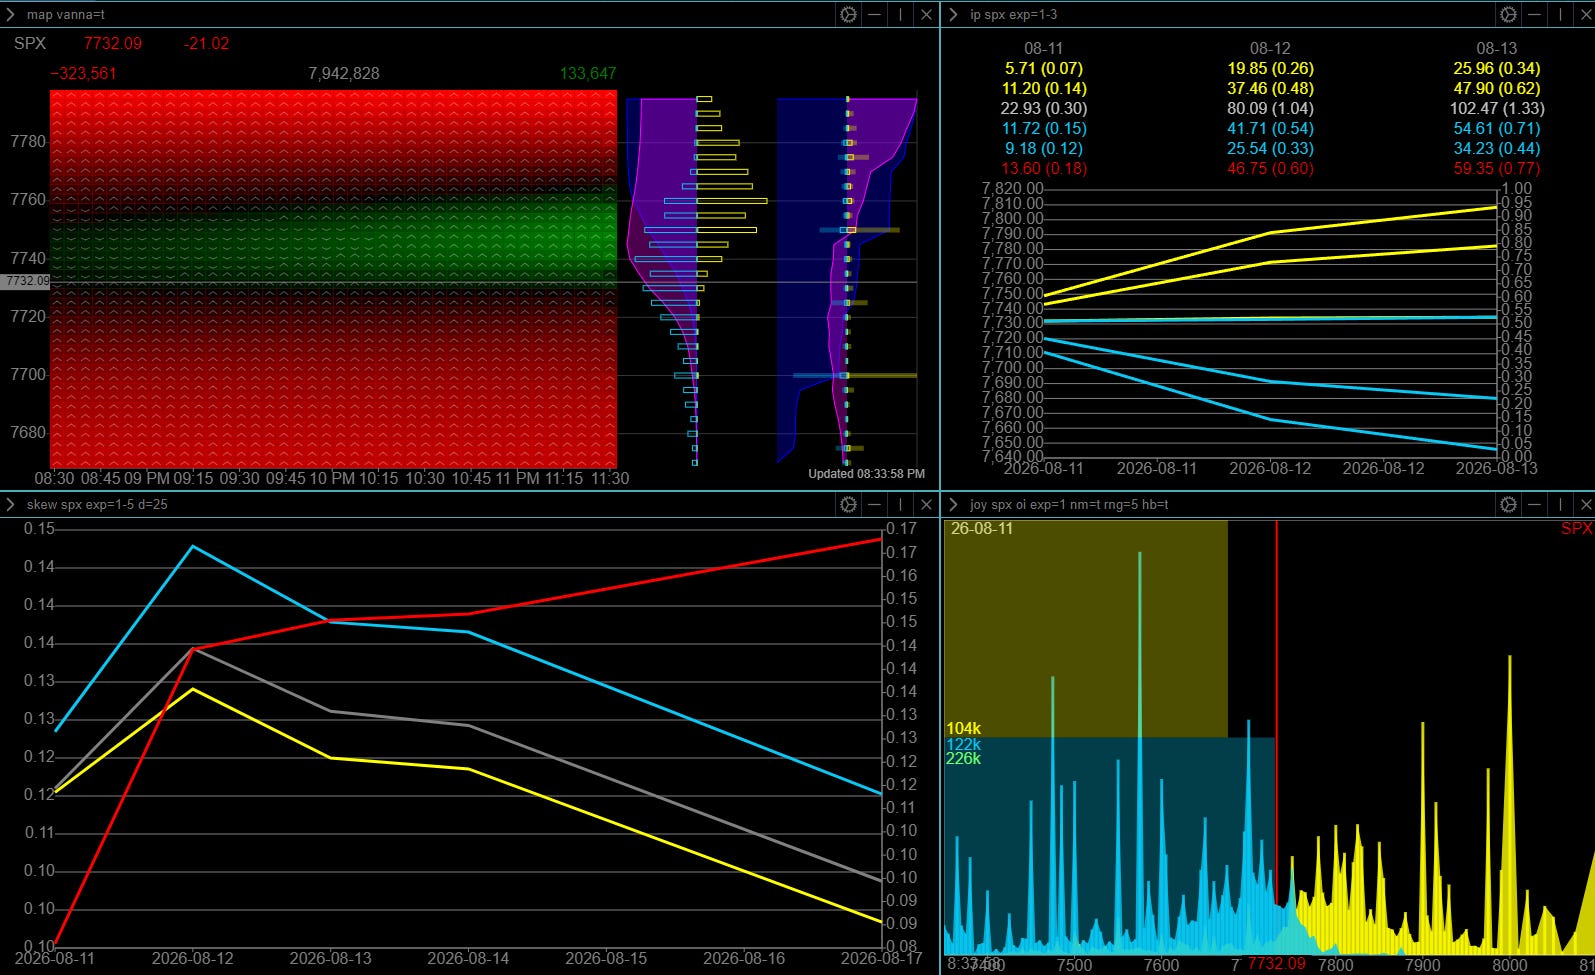The image size is (1595, 975).
Task: Click the yellow 104k open interest label
Action: (963, 729)
